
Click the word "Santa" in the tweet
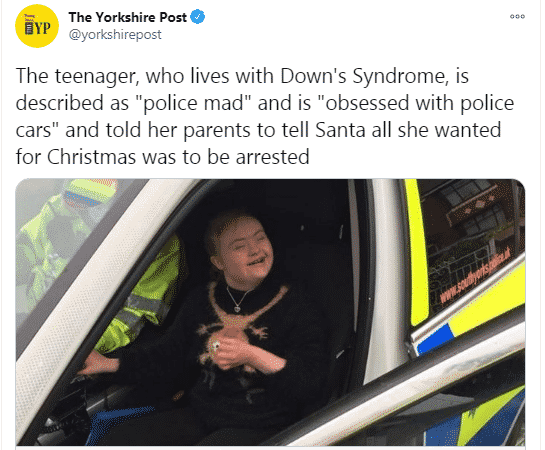pyautogui.click(x=340, y=130)
